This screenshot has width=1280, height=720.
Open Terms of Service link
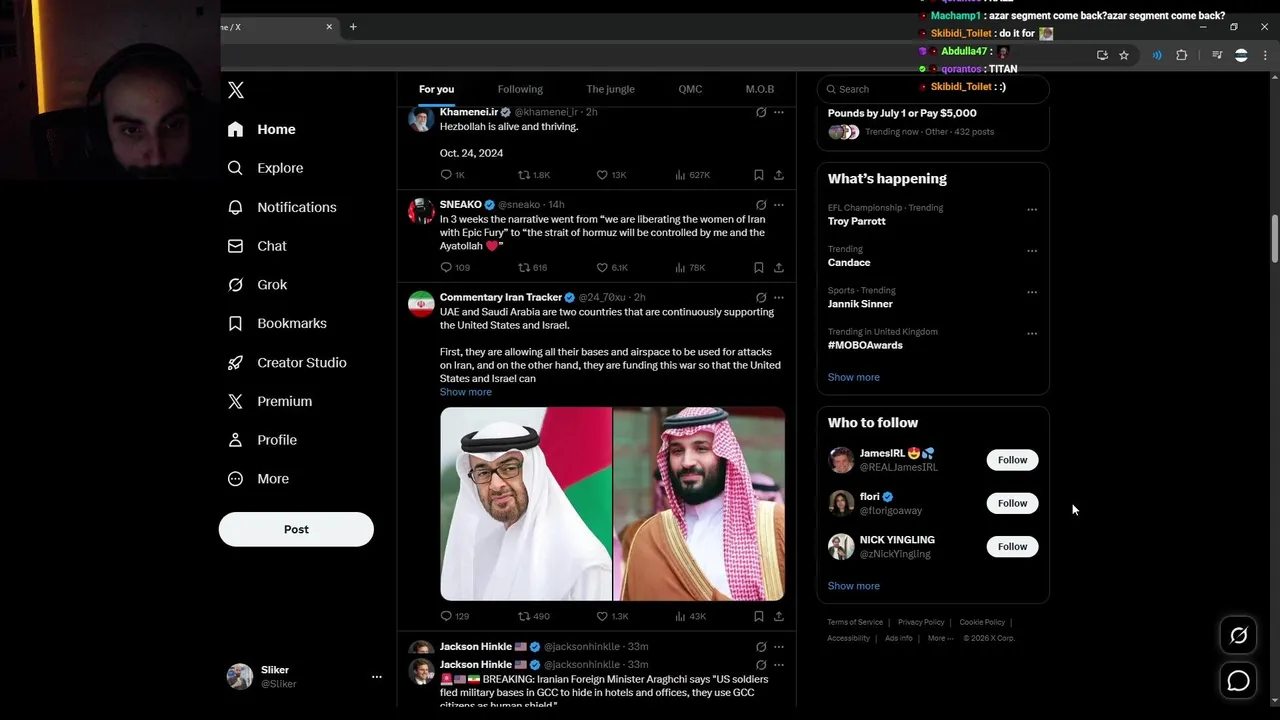coord(855,622)
